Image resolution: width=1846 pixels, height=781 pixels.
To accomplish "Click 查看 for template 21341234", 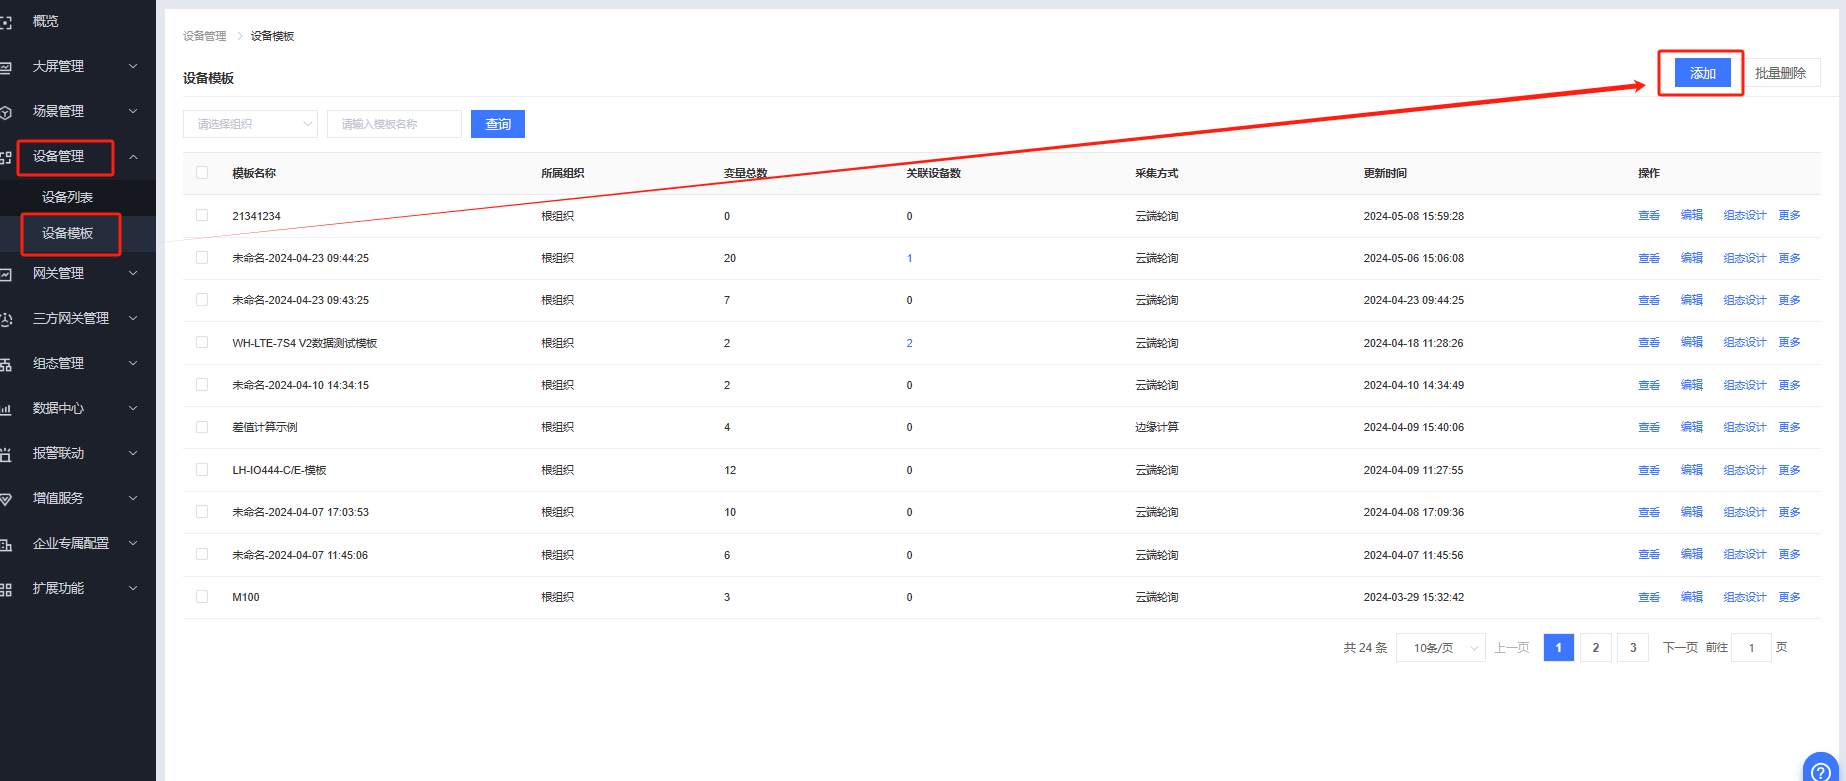I will [x=1649, y=215].
